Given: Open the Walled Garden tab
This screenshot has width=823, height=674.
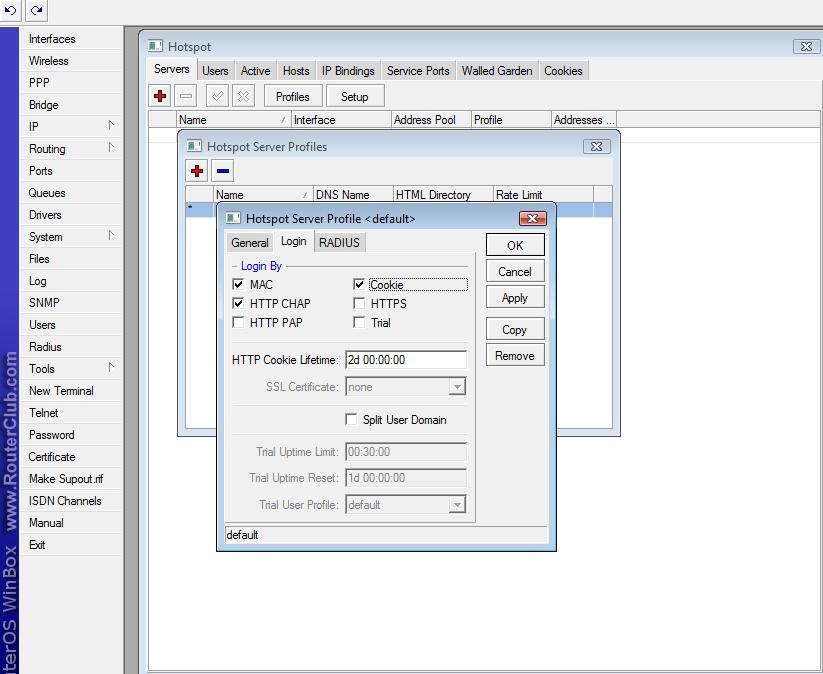Looking at the screenshot, I should point(497,71).
